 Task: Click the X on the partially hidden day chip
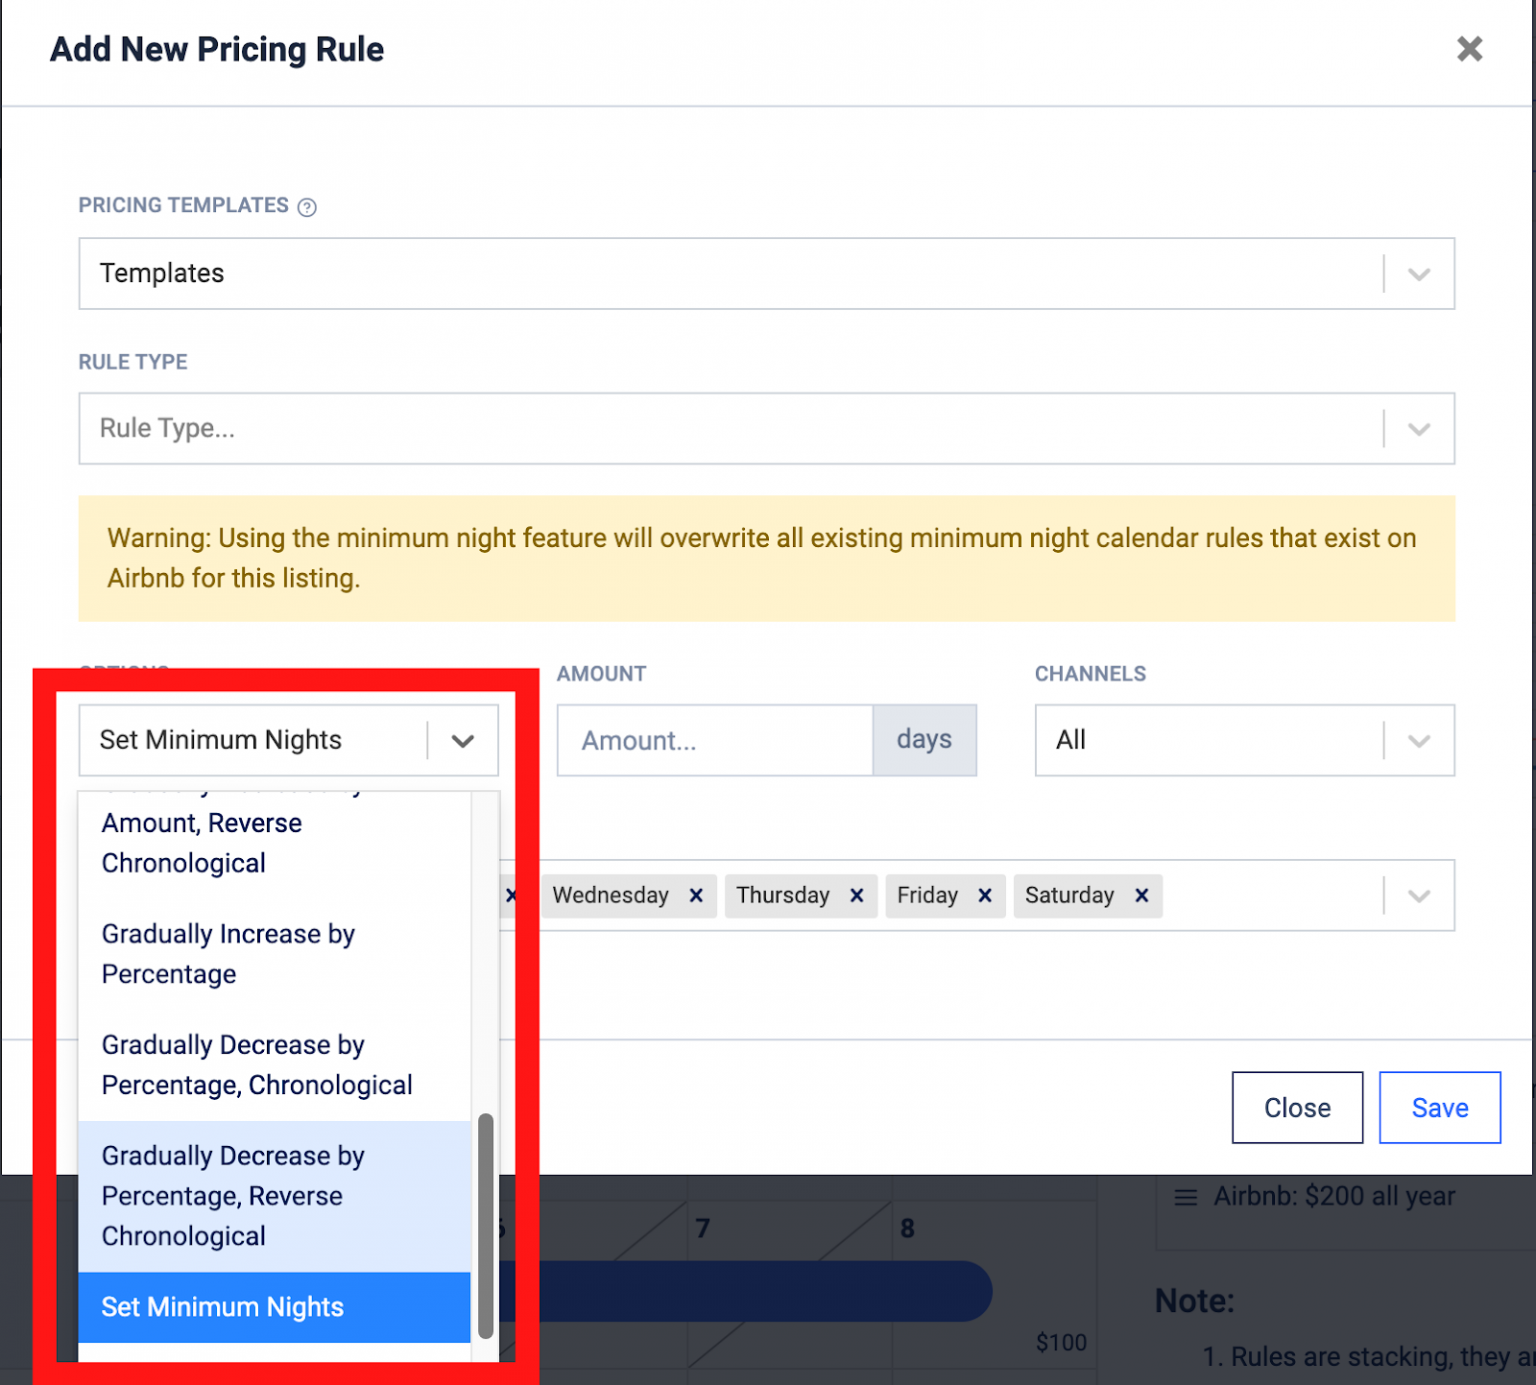click(x=513, y=895)
